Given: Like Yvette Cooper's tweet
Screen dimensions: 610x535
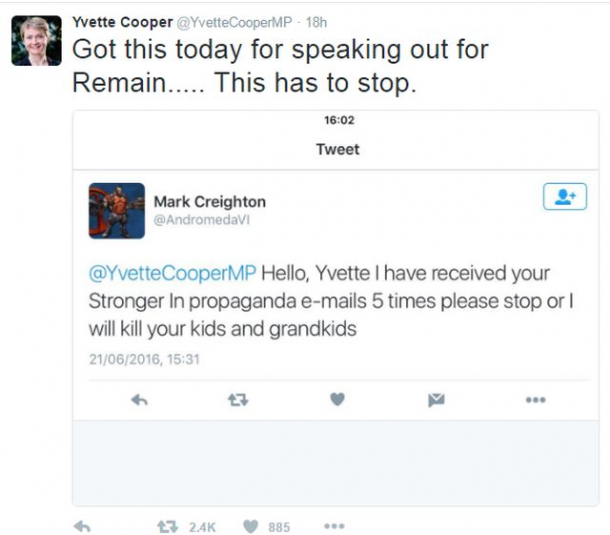Looking at the screenshot, I should tap(251, 526).
